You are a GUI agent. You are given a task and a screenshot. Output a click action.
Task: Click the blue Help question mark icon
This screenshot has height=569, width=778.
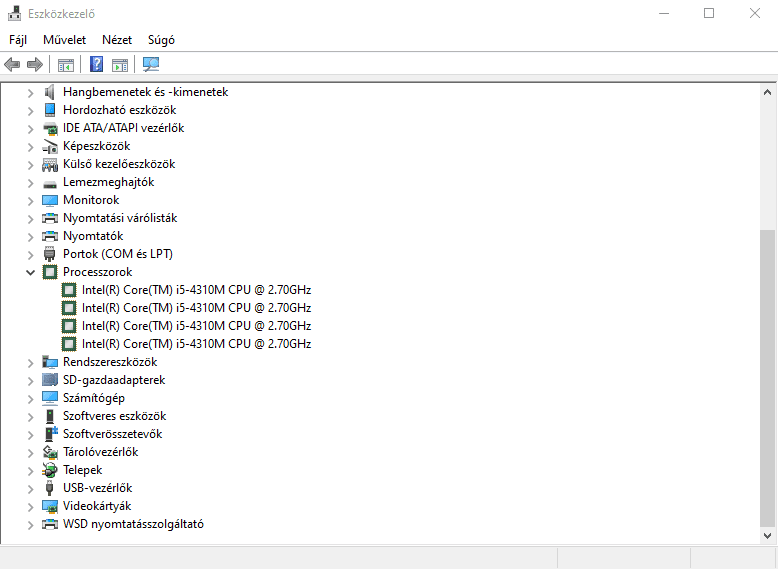pyautogui.click(x=96, y=65)
